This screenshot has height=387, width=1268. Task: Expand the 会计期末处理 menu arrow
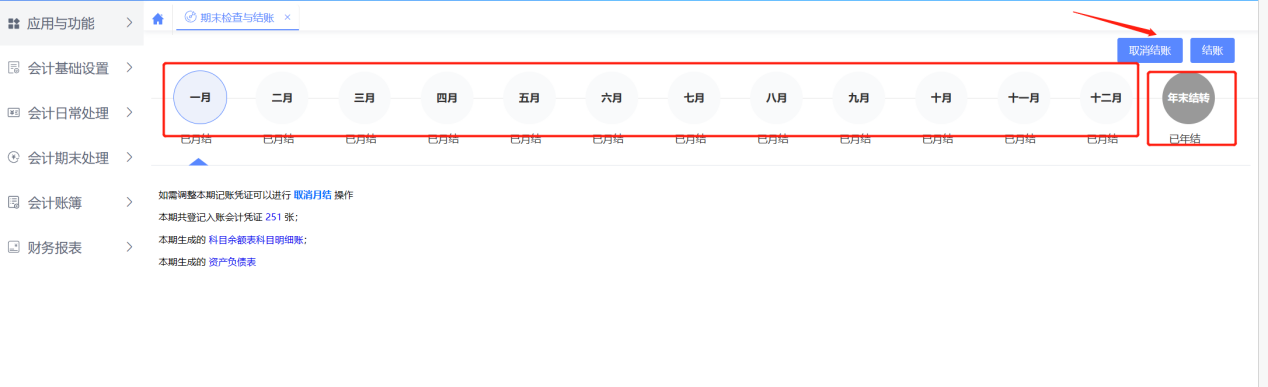pyautogui.click(x=130, y=158)
